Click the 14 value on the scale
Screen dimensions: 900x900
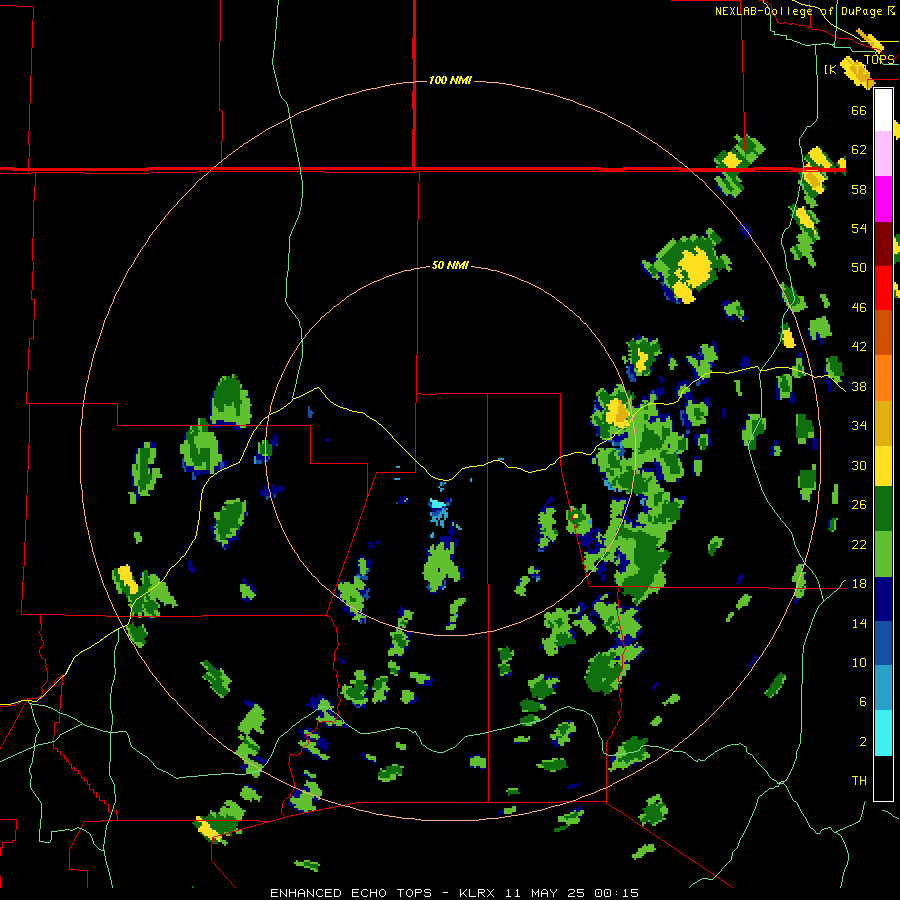tap(859, 623)
